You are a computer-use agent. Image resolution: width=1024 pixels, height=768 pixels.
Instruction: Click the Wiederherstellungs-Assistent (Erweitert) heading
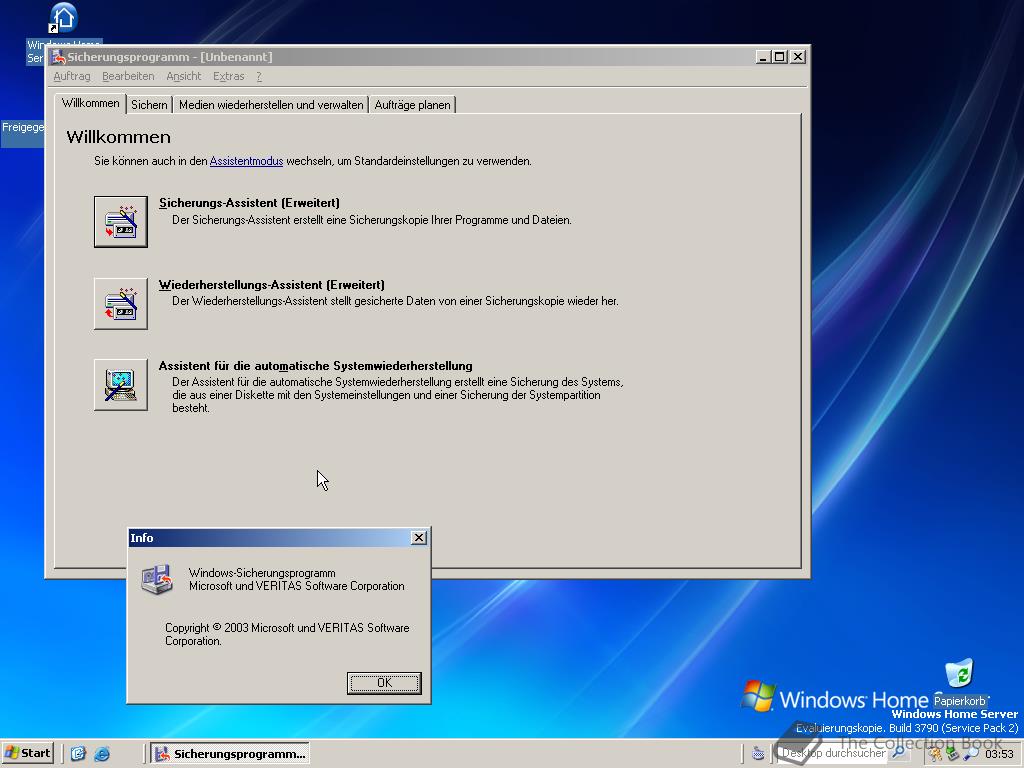[x=272, y=285]
